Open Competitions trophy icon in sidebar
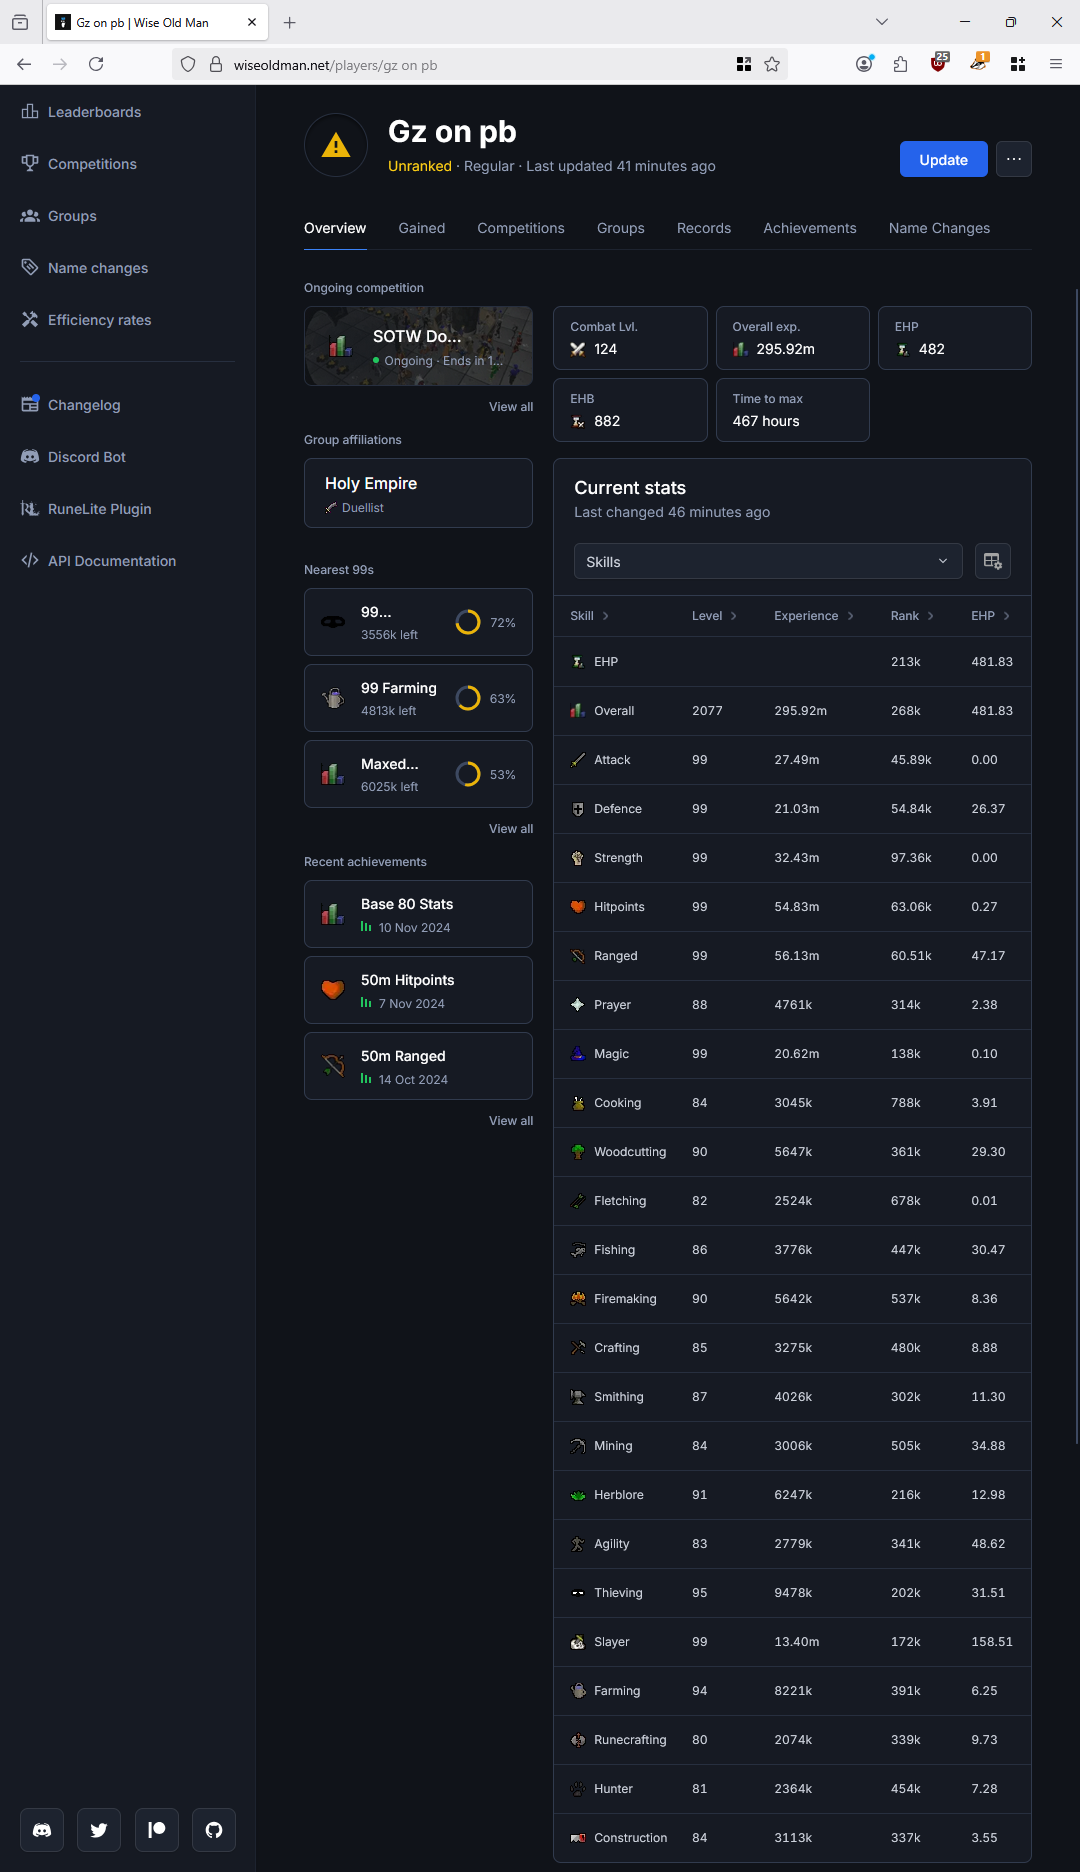 (30, 163)
